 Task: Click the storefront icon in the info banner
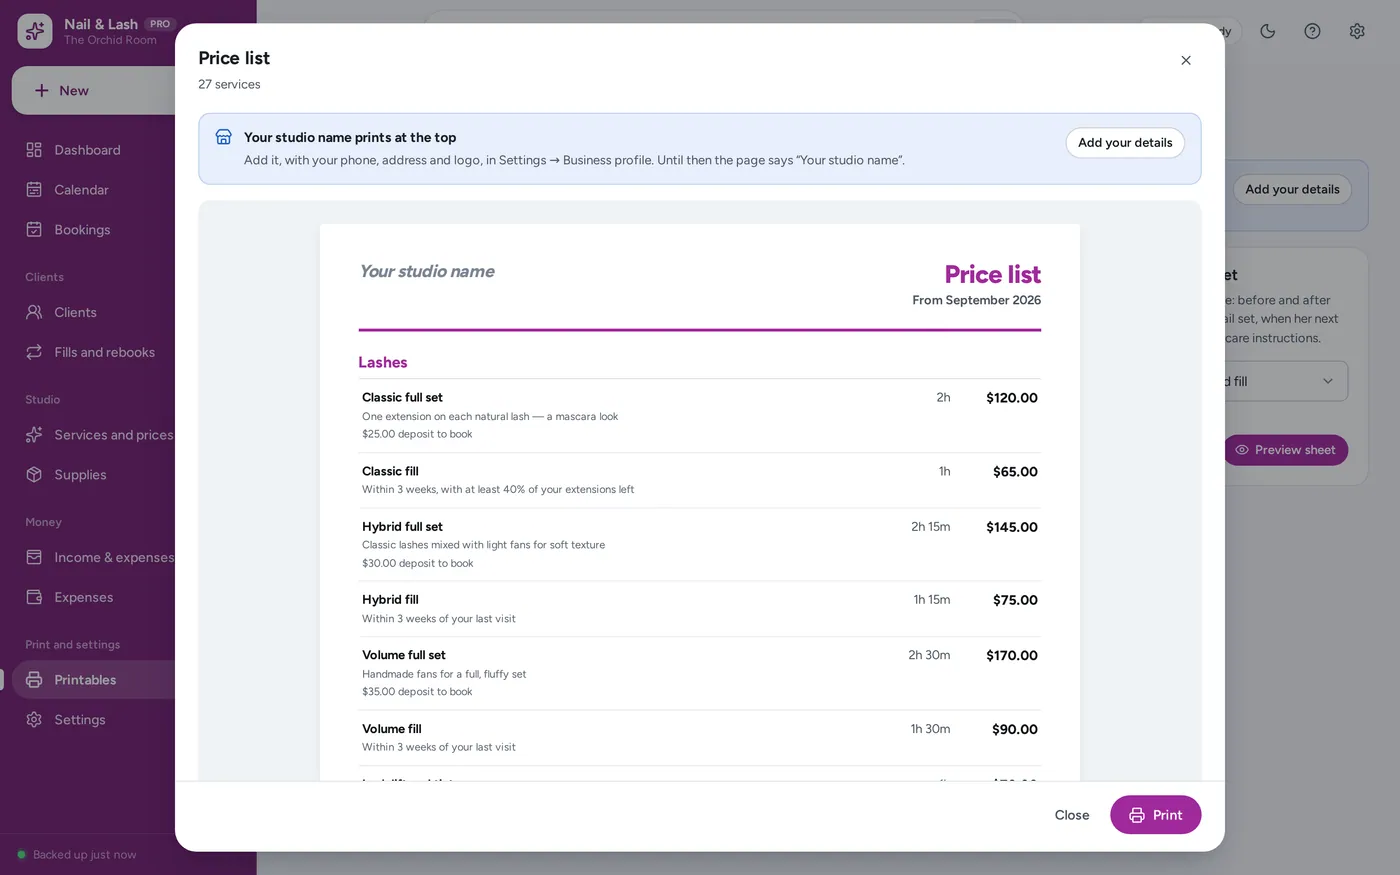click(224, 138)
